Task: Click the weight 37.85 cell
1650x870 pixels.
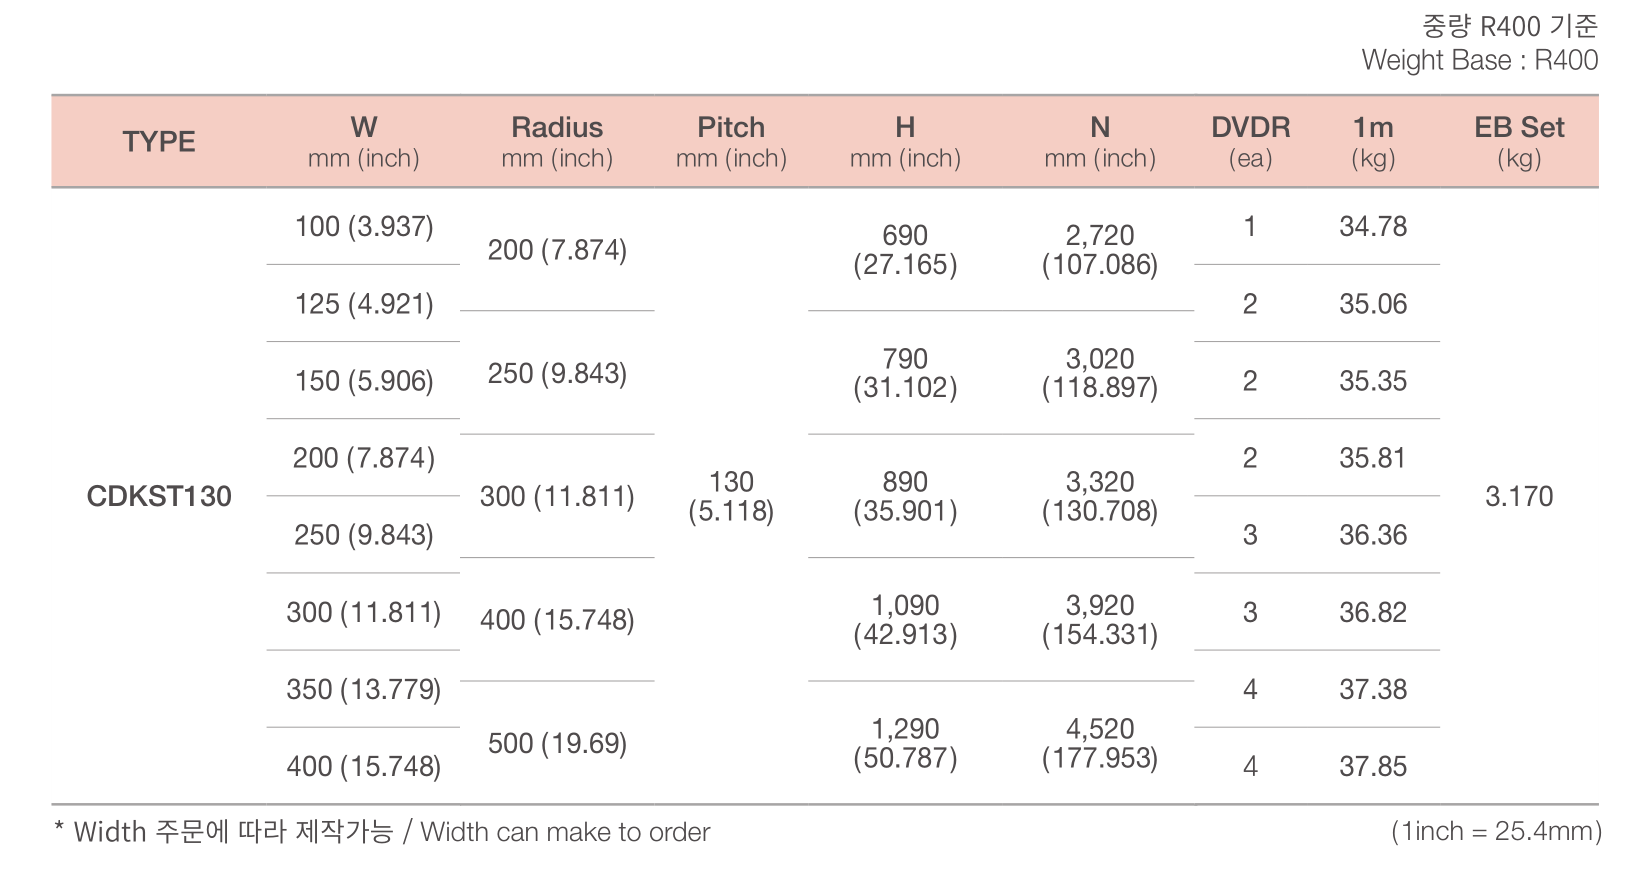Action: 1373,767
